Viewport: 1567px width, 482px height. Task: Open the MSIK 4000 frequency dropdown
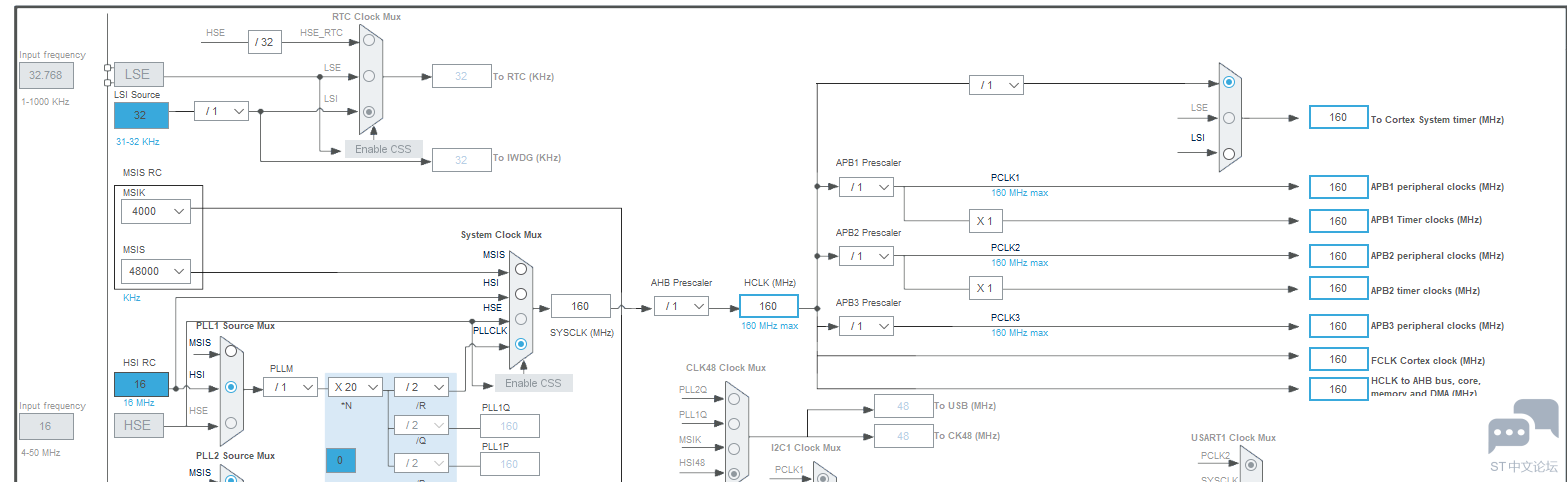(x=155, y=211)
